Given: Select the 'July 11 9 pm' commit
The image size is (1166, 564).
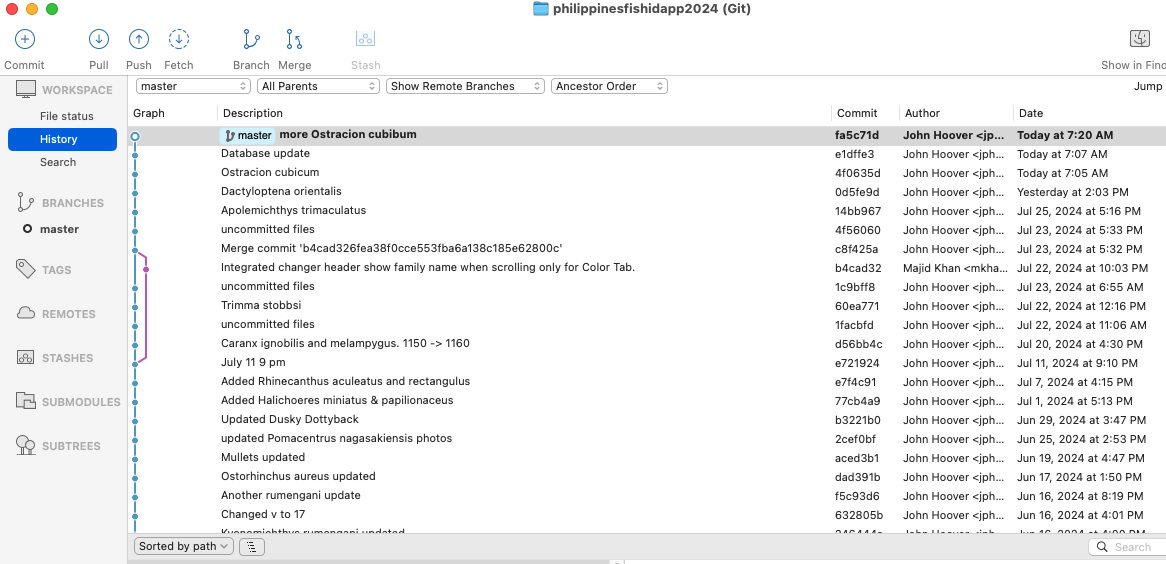Looking at the screenshot, I should point(647,363).
